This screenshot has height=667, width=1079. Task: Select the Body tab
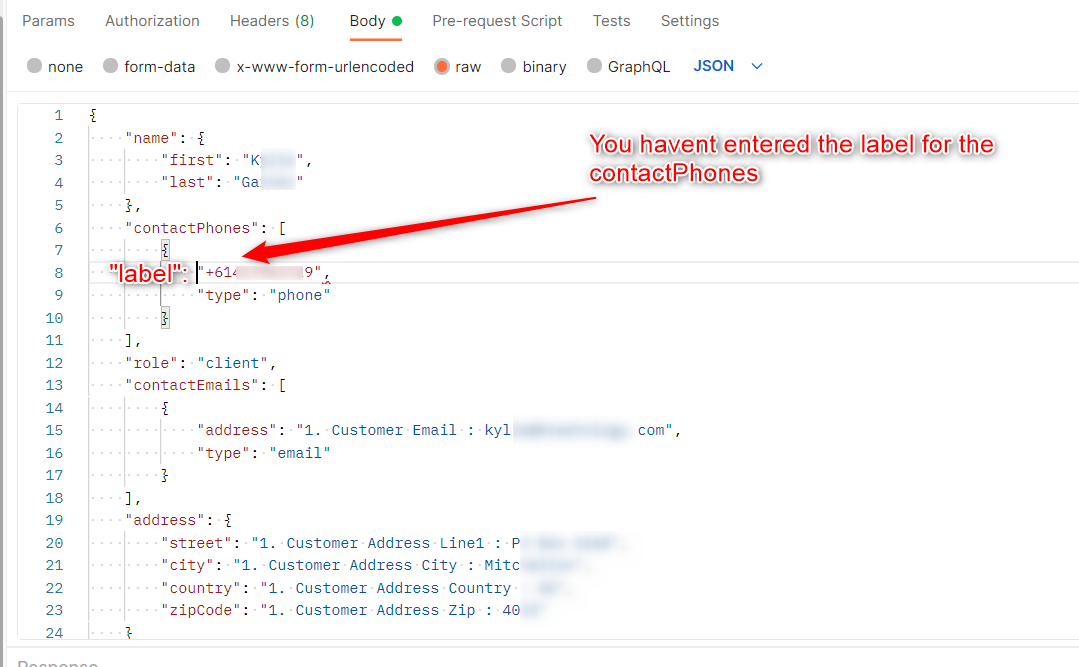point(375,21)
